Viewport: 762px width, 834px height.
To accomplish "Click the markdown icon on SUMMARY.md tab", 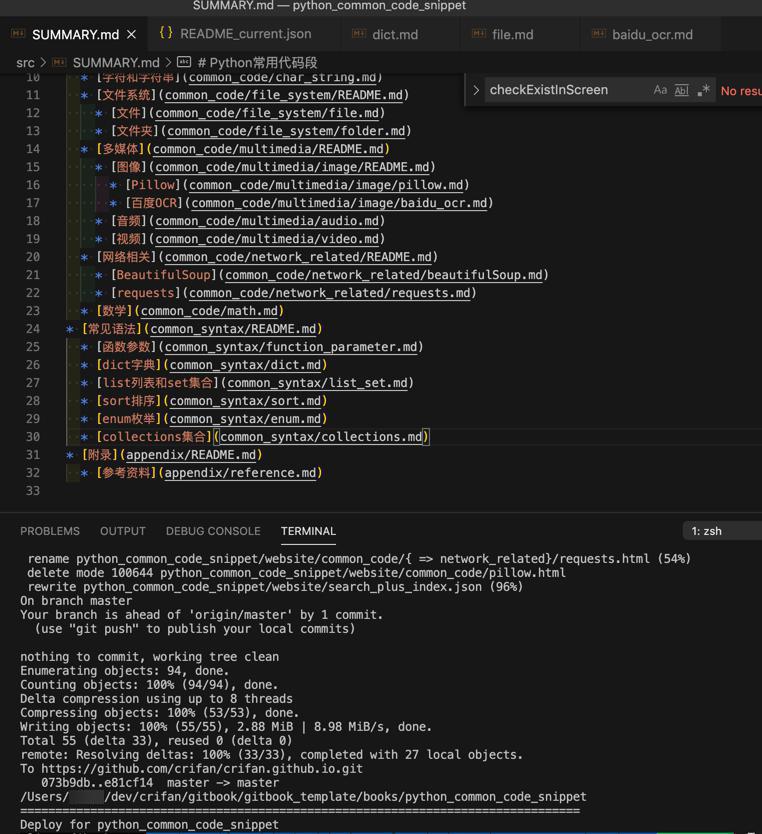I will point(18,34).
